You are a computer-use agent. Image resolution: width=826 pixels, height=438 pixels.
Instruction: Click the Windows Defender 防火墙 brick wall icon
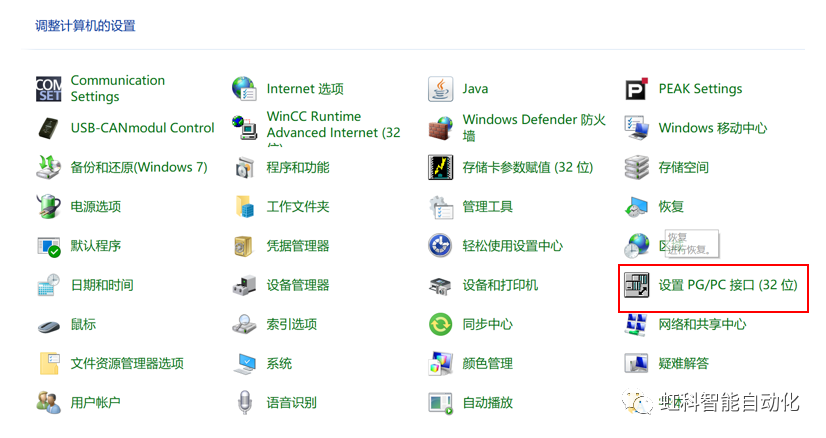(x=440, y=128)
